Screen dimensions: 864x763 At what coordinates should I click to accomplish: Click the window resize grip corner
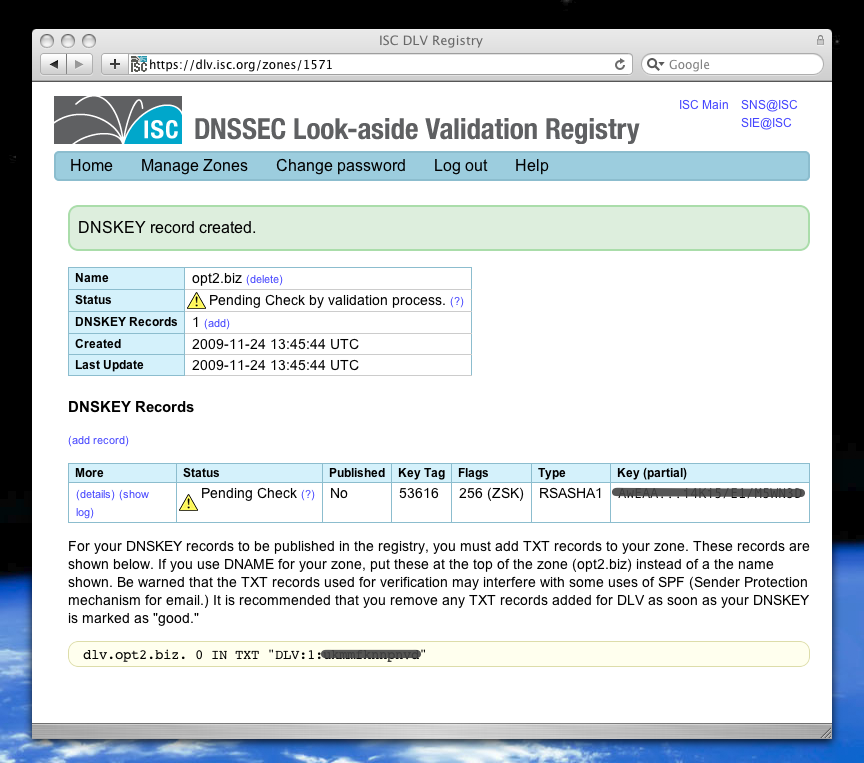click(x=825, y=732)
